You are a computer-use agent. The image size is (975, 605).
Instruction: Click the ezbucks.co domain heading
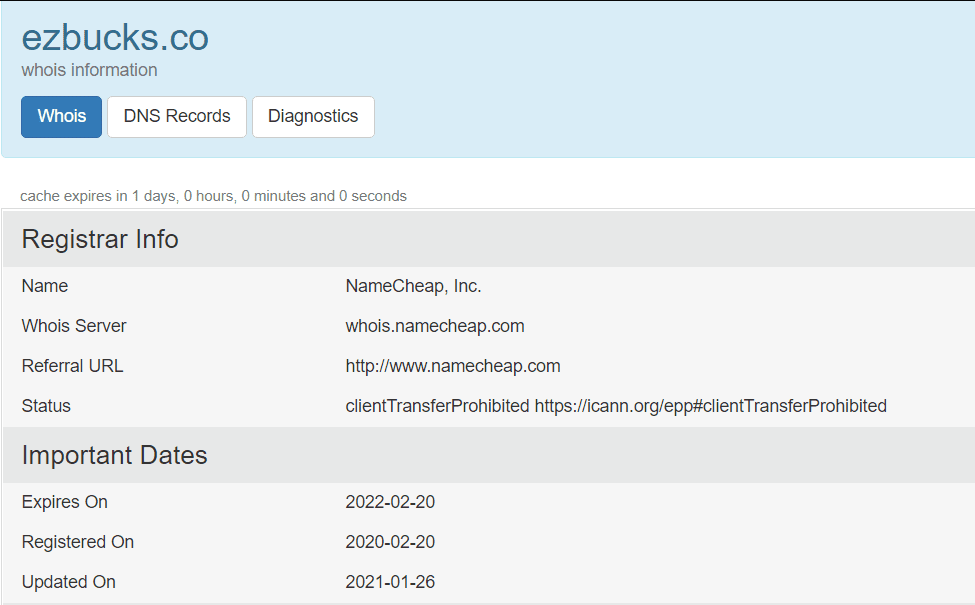tap(115, 37)
